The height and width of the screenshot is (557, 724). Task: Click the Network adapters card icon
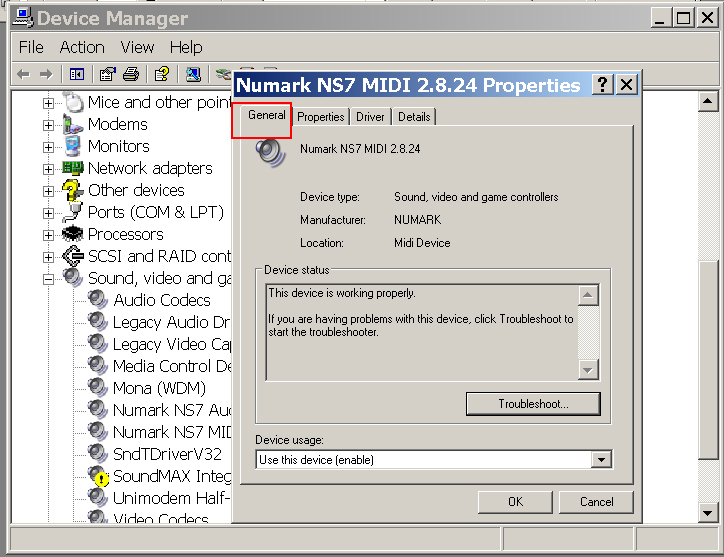[73, 168]
